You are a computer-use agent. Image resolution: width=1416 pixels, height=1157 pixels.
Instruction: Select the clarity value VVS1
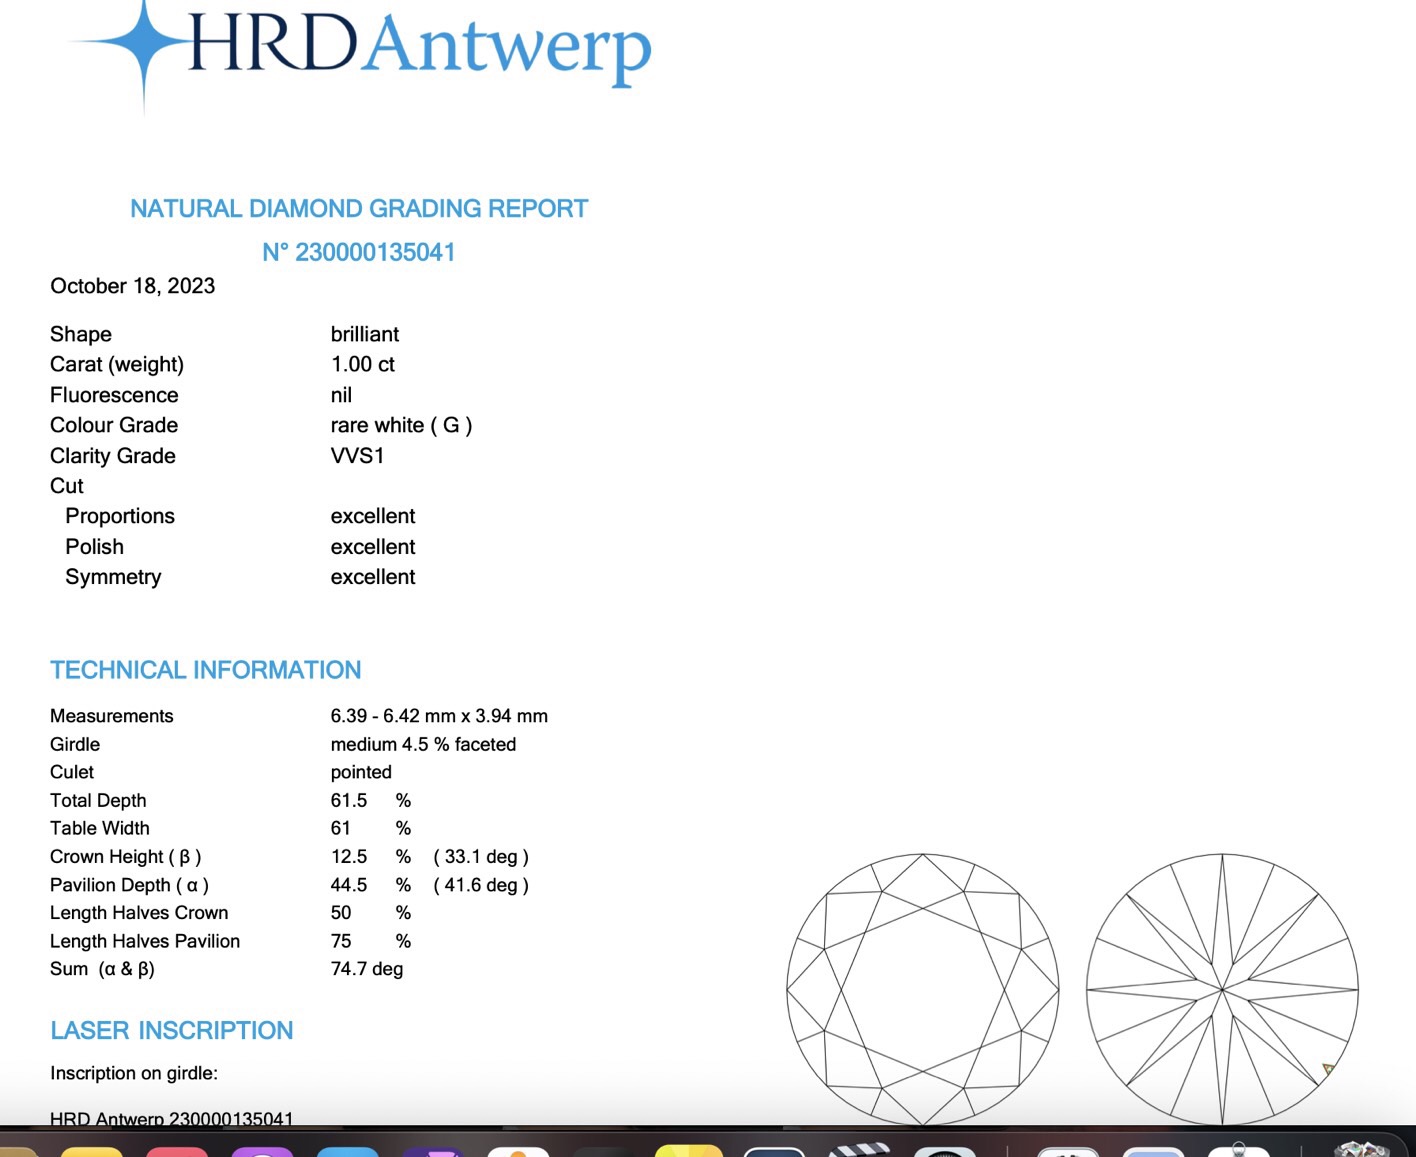[357, 456]
